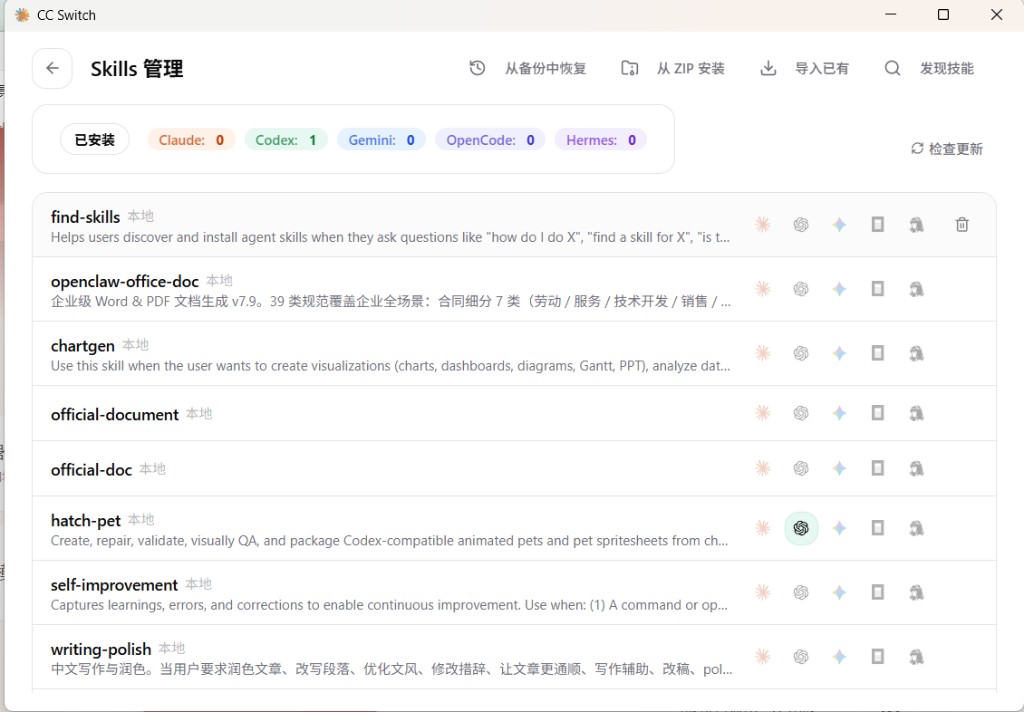This screenshot has height=712, width=1024.
Task: Enable Gemini for hatch-pet
Action: [840, 528]
